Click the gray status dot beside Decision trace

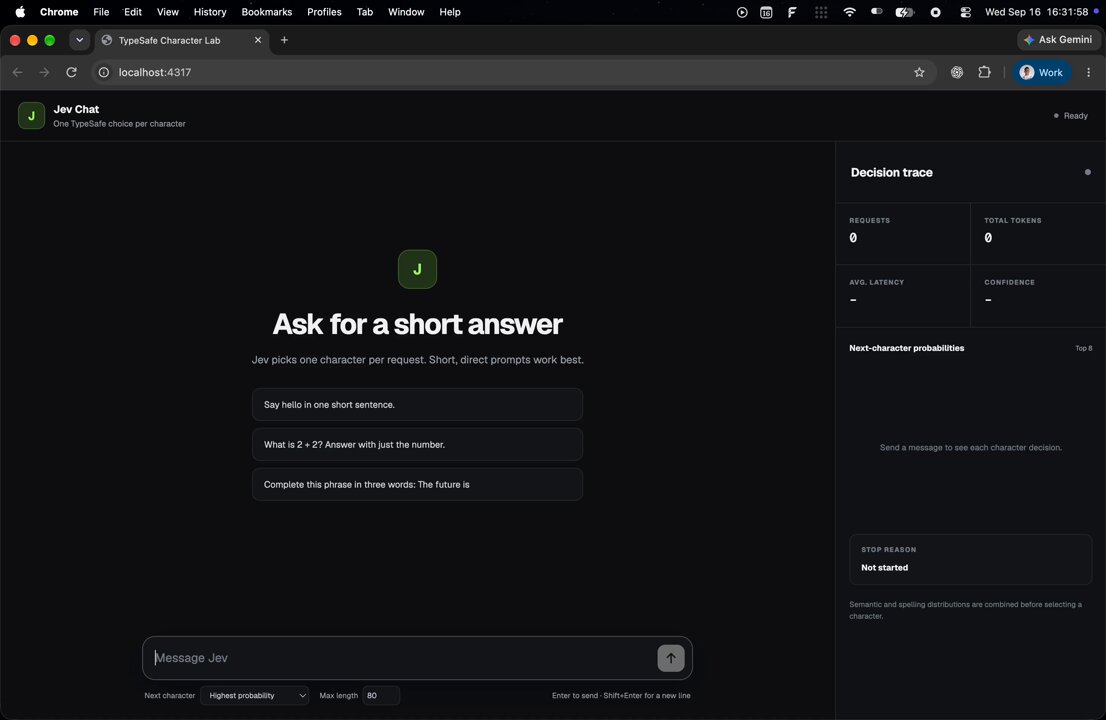click(1088, 172)
